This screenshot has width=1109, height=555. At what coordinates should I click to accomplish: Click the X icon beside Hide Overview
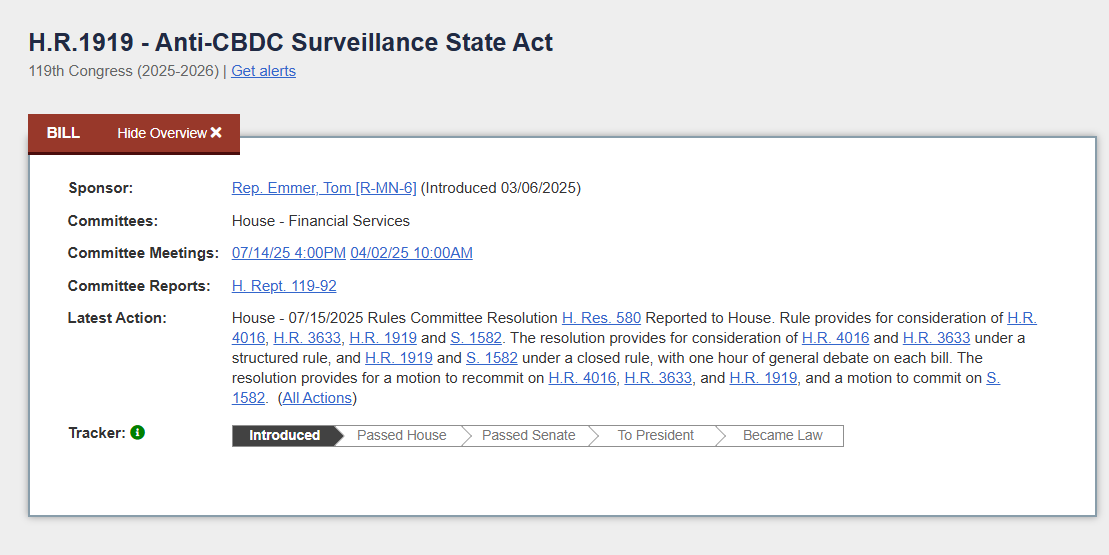tap(216, 133)
